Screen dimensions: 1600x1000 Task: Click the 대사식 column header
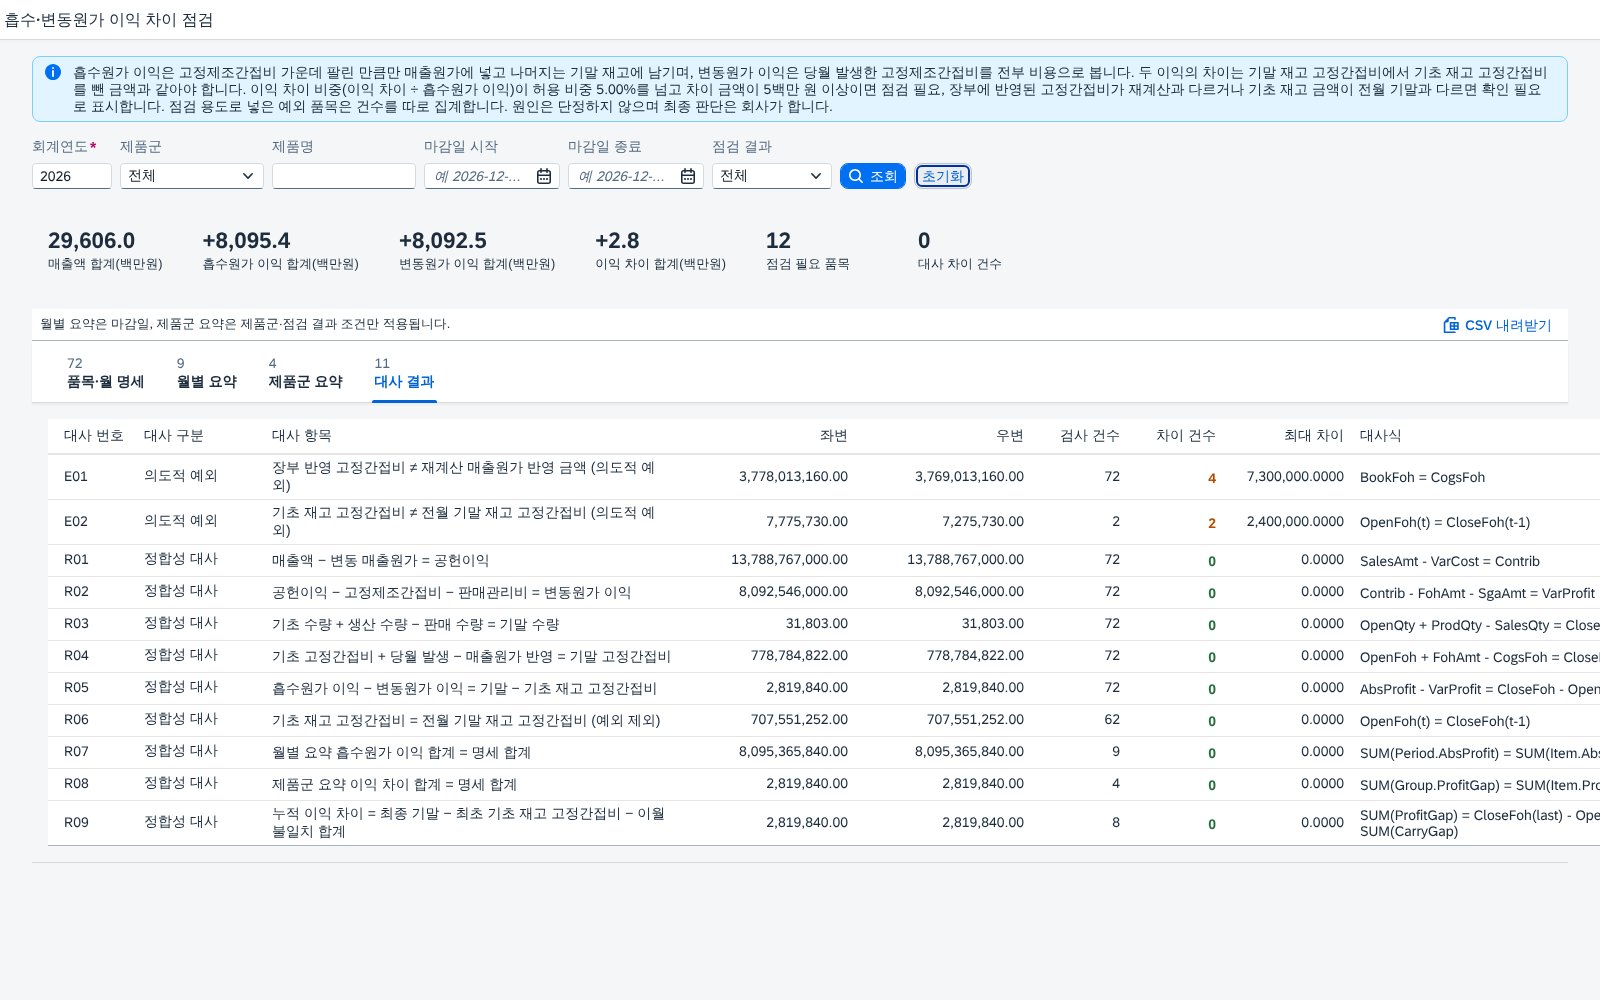point(1380,436)
